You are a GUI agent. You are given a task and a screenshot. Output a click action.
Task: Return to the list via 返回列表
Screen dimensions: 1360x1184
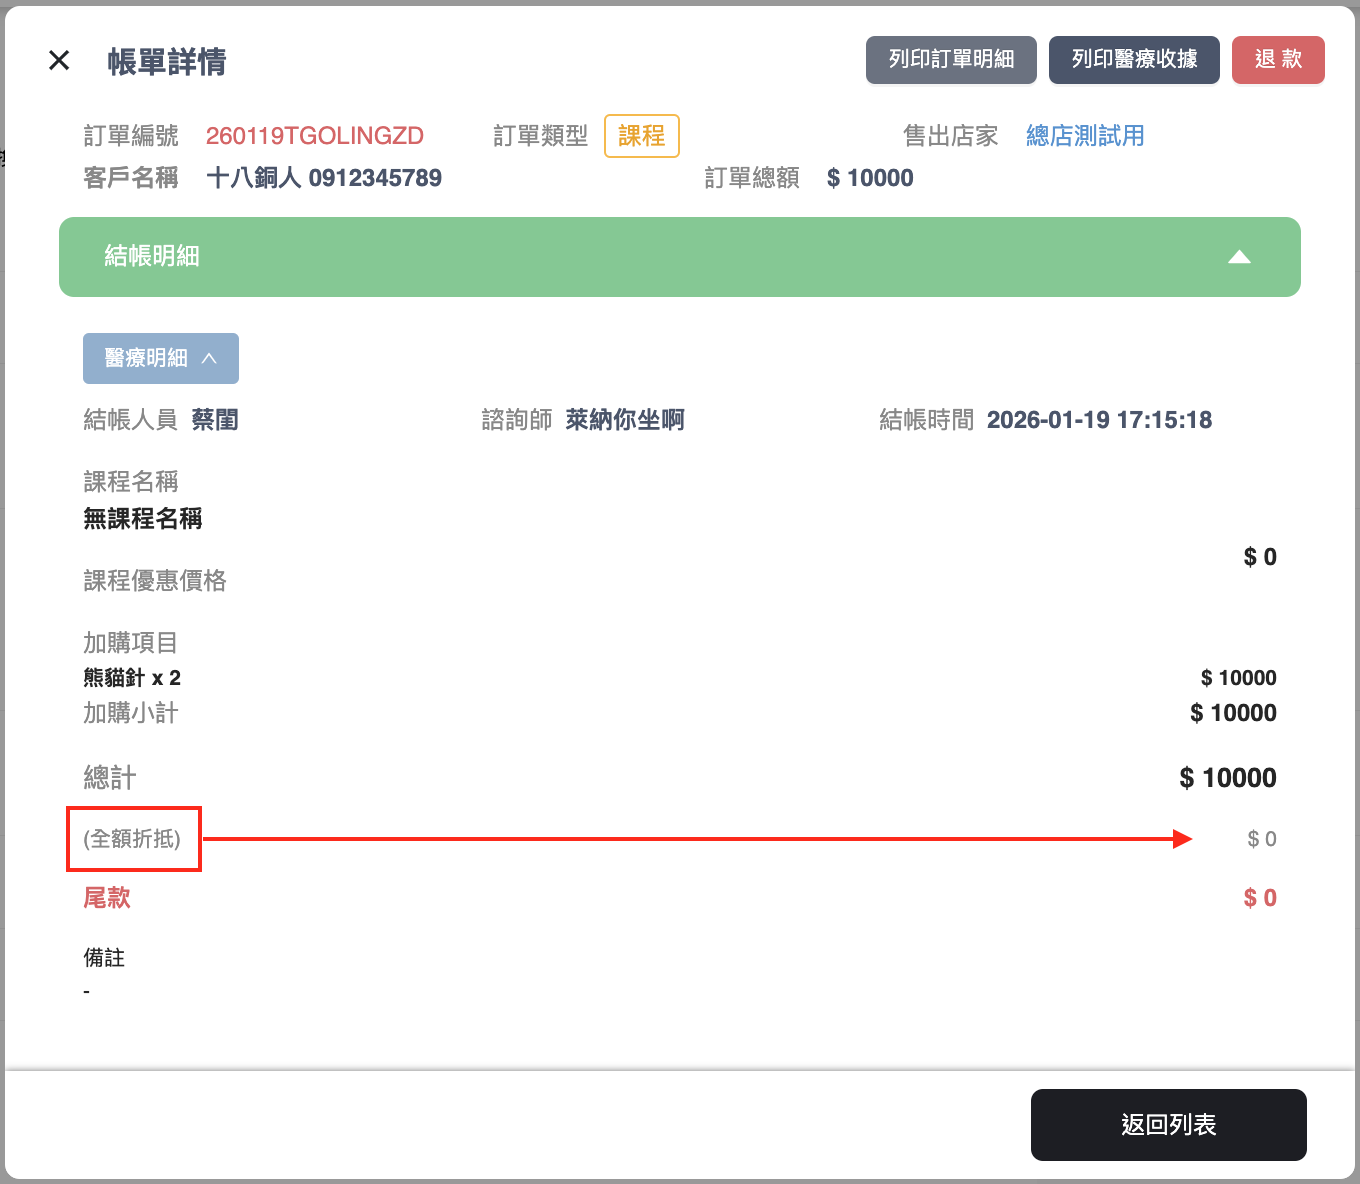(1167, 1125)
